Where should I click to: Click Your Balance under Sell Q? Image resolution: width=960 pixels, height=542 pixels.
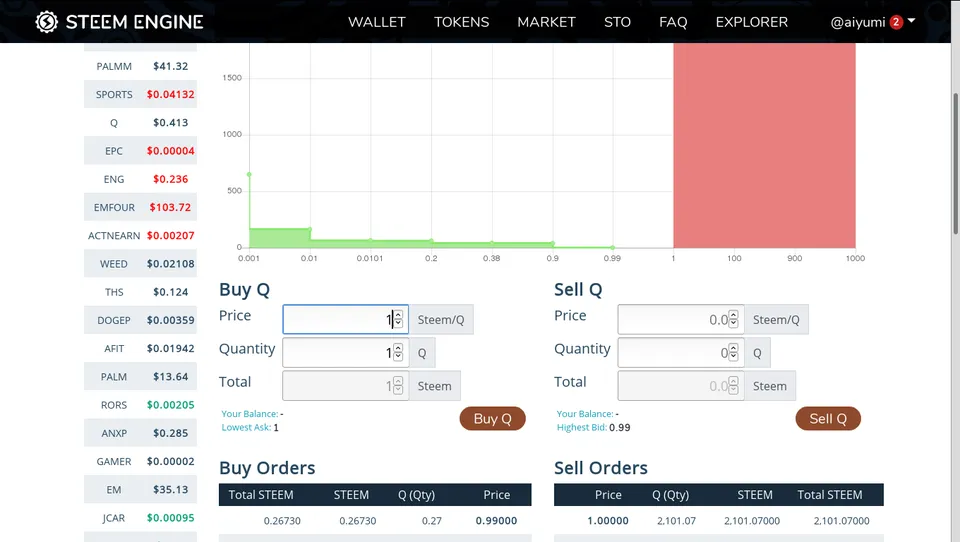tap(585, 414)
